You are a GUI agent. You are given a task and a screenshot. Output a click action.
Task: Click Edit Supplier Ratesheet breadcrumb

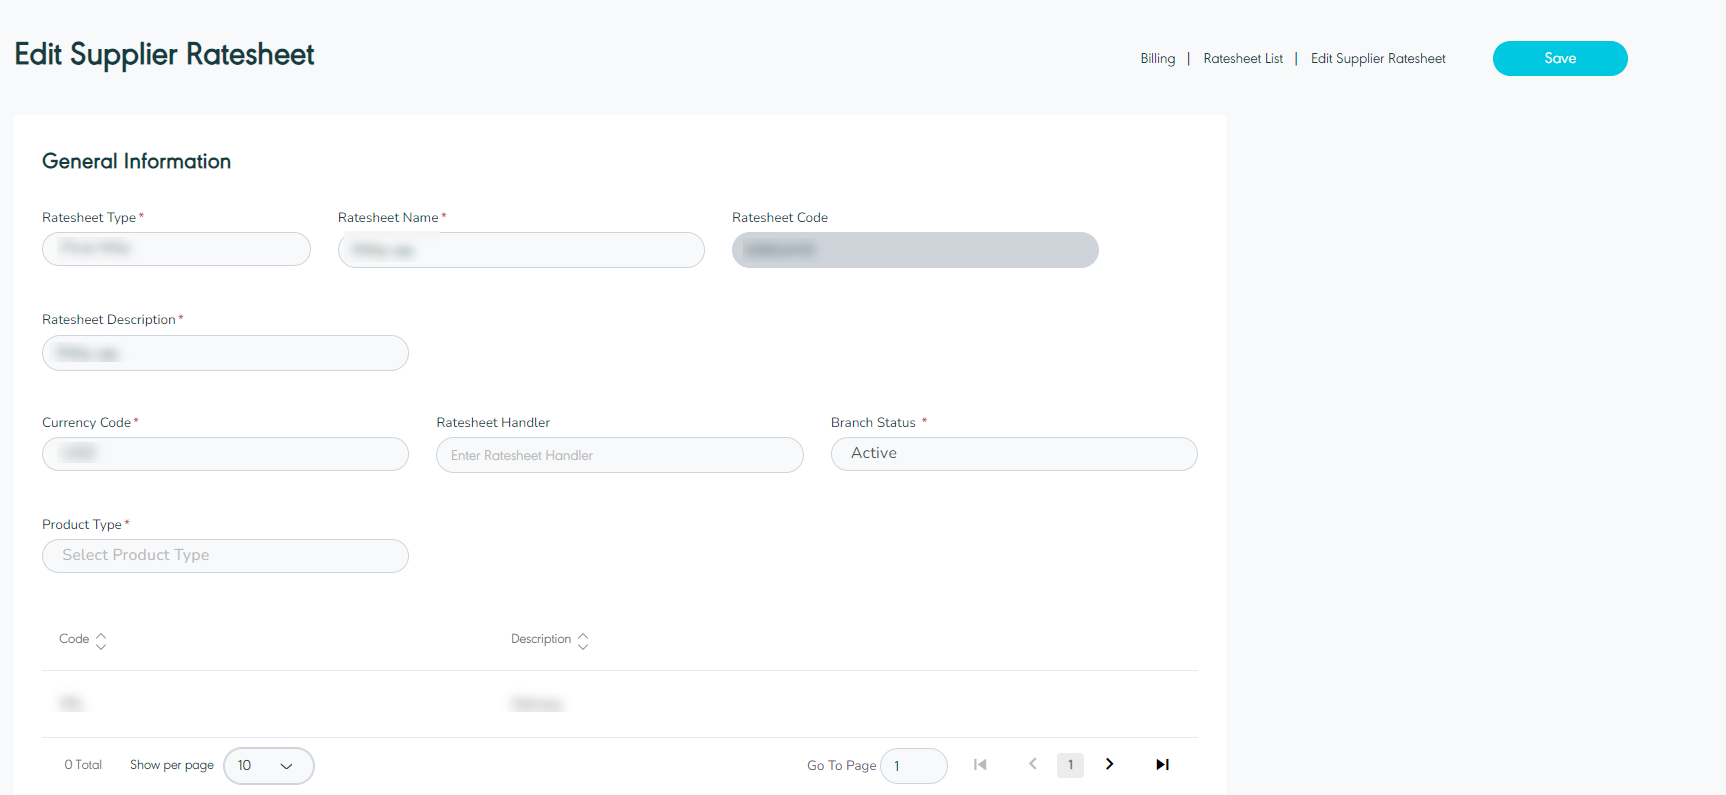1377,59
